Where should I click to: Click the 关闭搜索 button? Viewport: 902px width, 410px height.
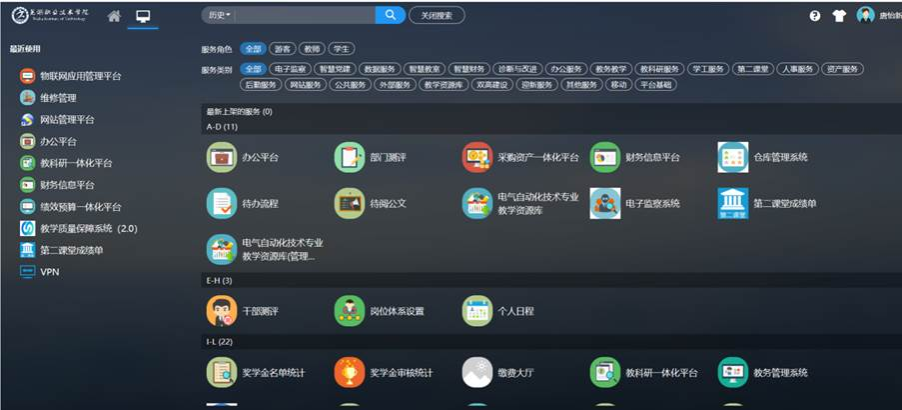click(x=436, y=15)
